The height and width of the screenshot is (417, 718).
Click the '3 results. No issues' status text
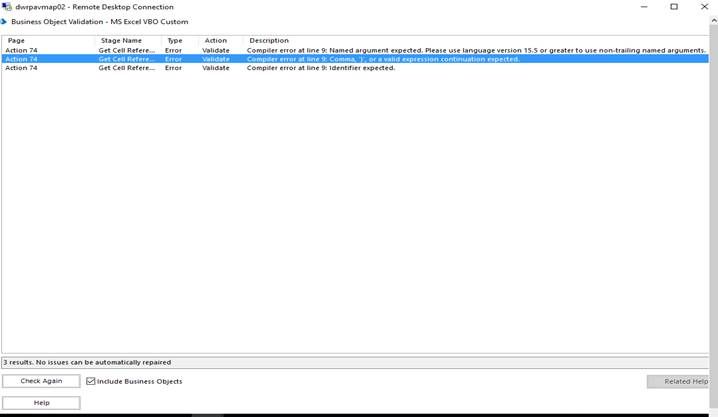pos(87,362)
